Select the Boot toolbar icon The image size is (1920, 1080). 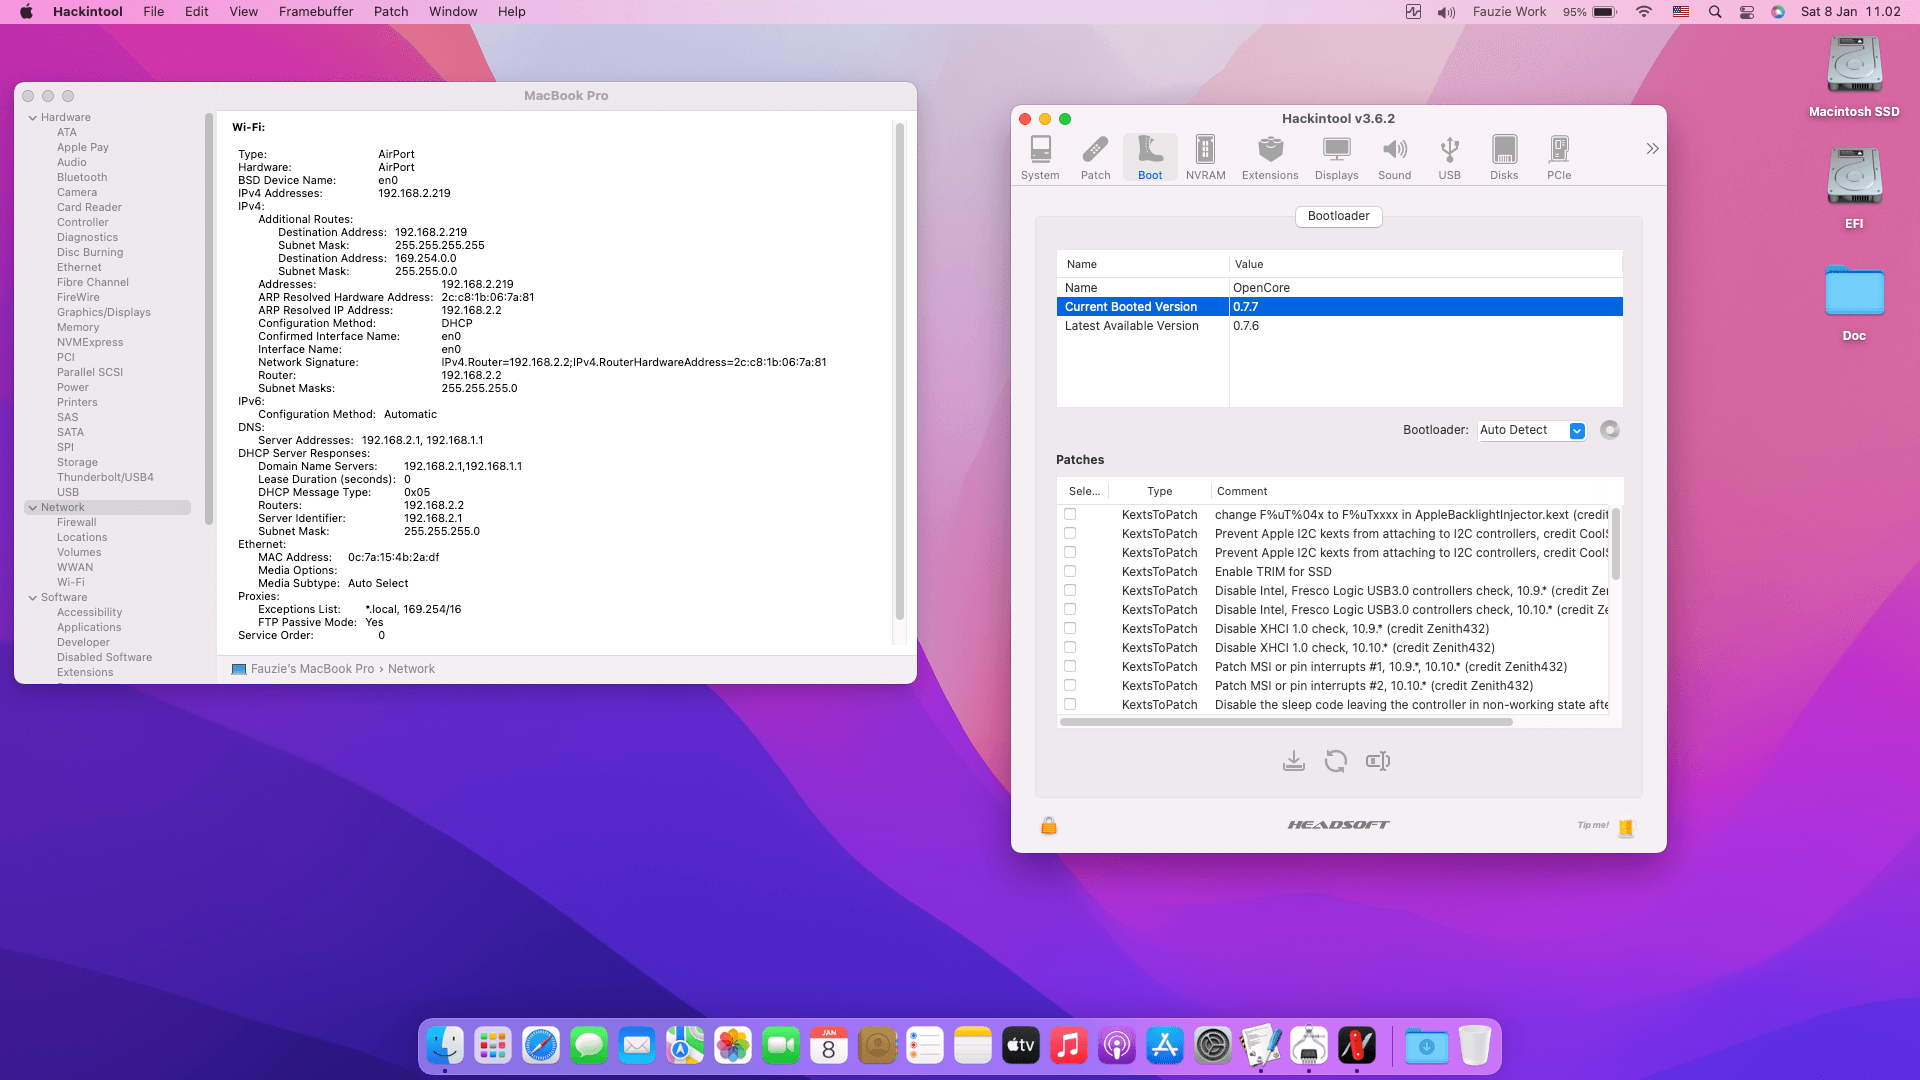tap(1150, 158)
